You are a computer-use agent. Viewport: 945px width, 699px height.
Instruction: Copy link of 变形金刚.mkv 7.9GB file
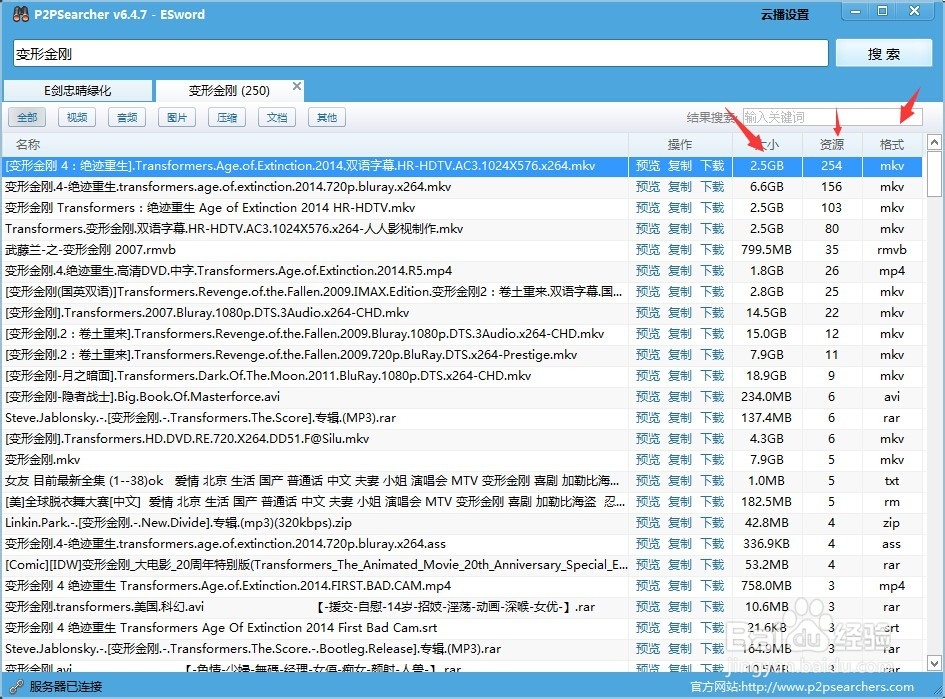(x=680, y=460)
